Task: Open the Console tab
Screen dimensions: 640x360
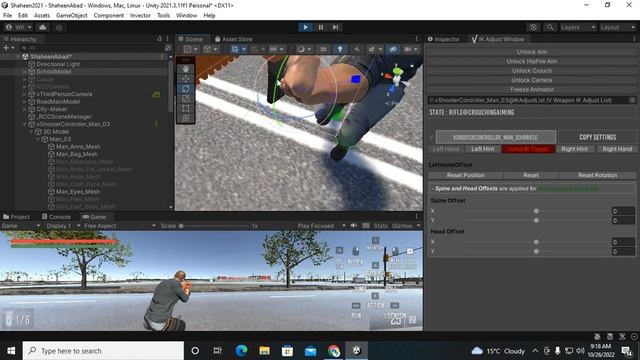Action: coord(56,217)
